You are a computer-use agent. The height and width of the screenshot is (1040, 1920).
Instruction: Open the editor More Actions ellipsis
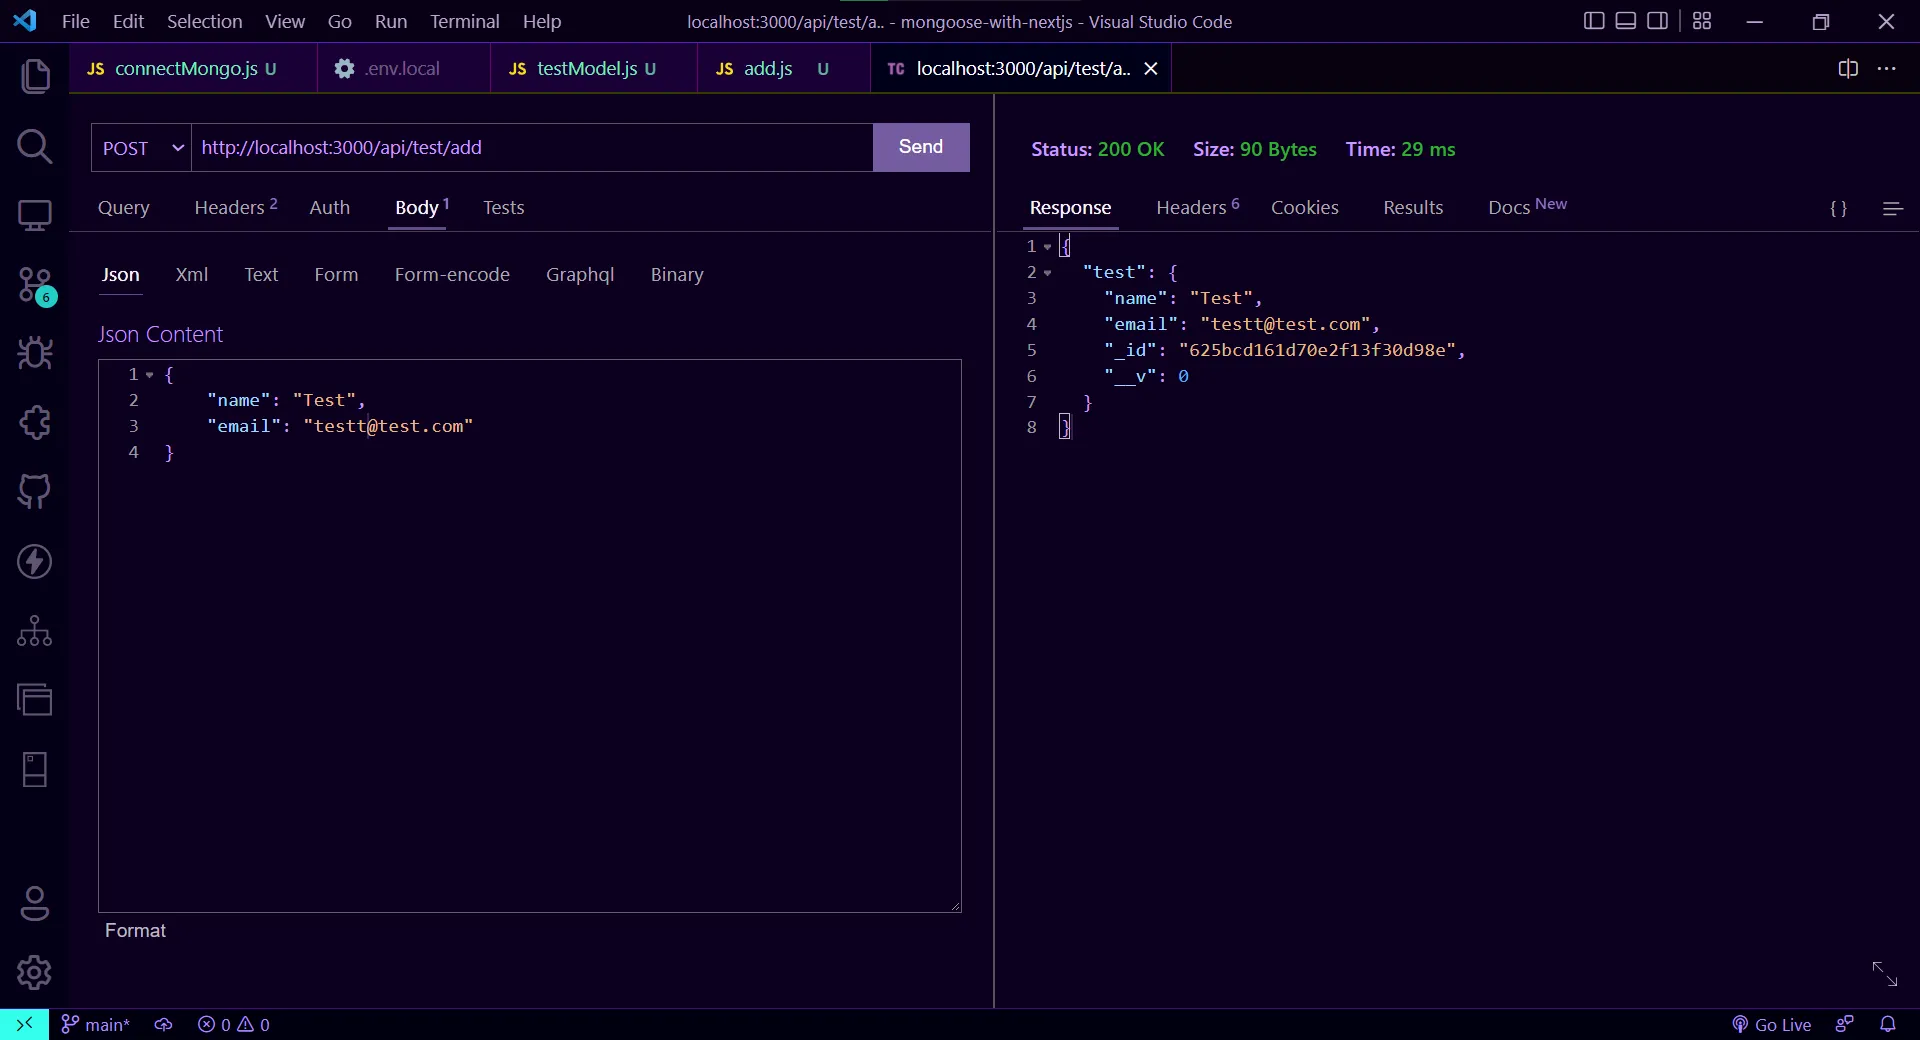tap(1887, 68)
